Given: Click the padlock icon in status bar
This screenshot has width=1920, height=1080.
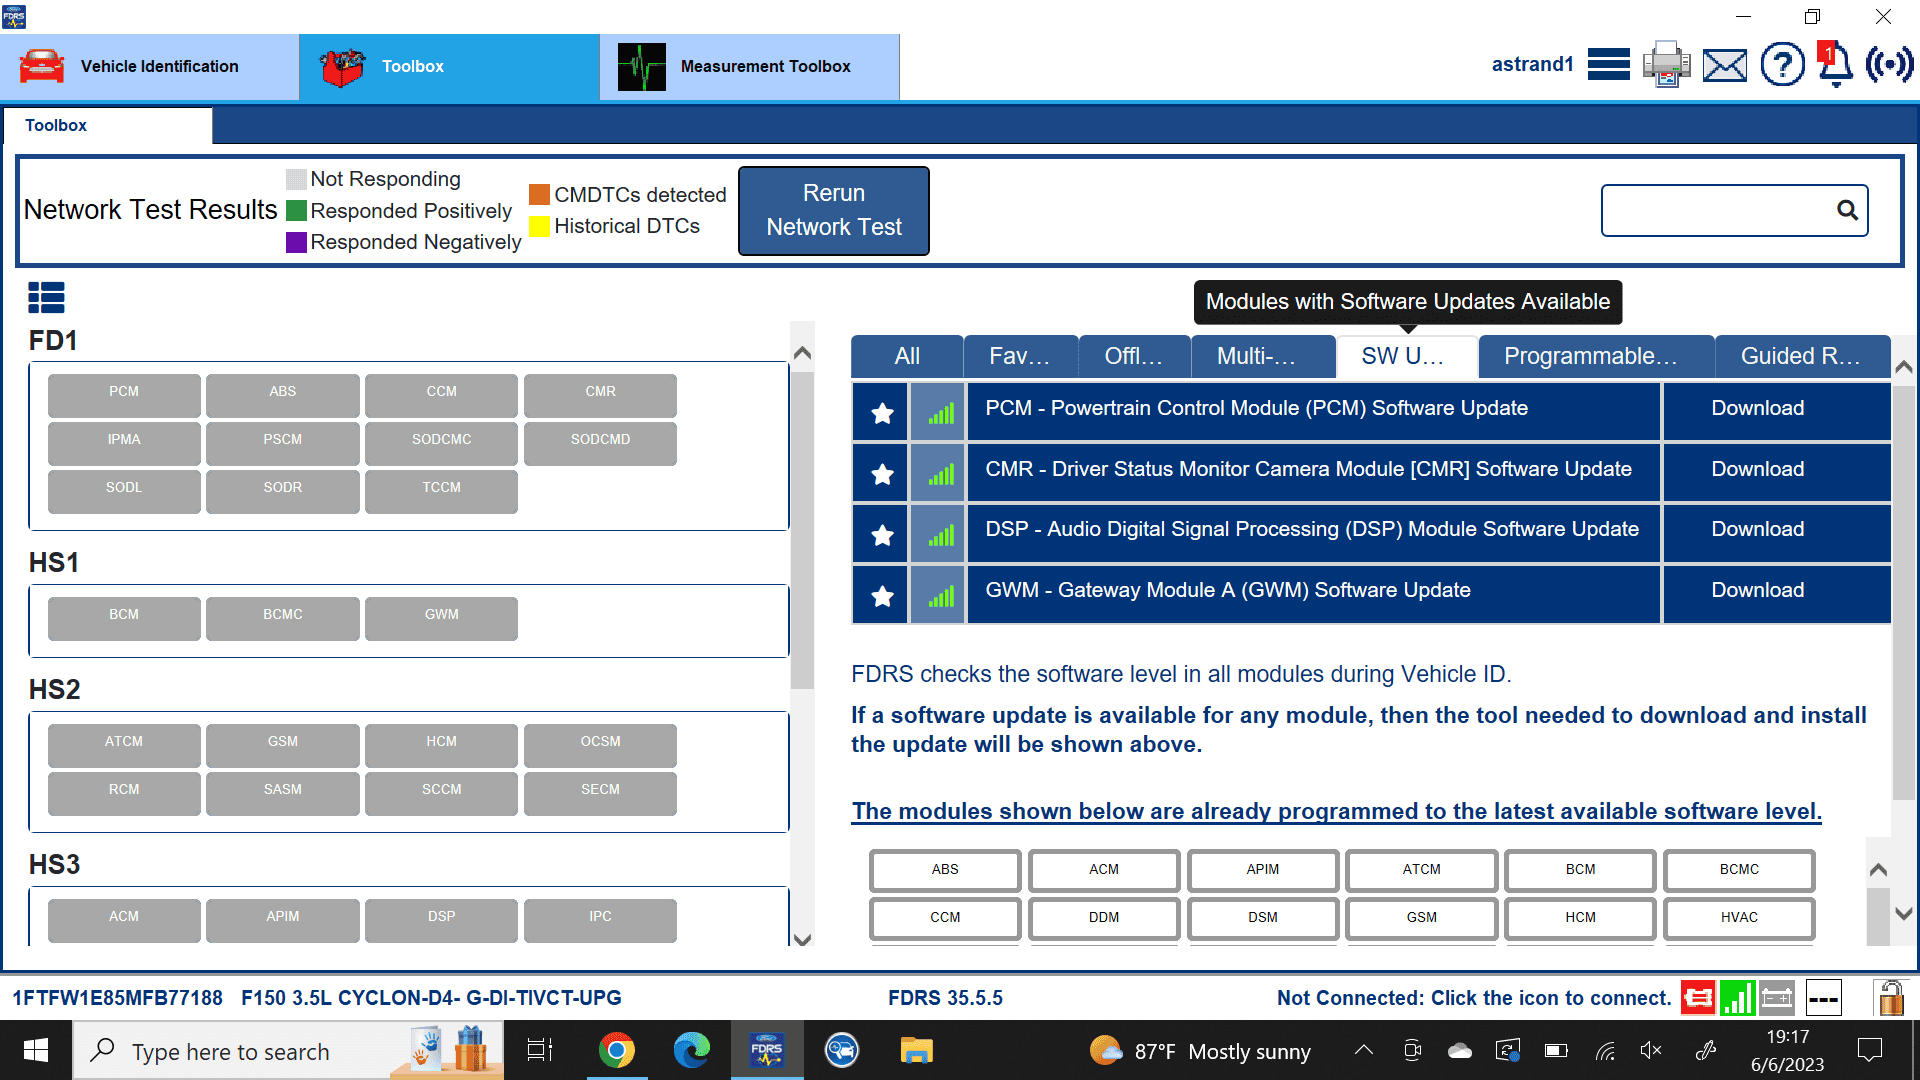Looking at the screenshot, I should (x=1889, y=997).
